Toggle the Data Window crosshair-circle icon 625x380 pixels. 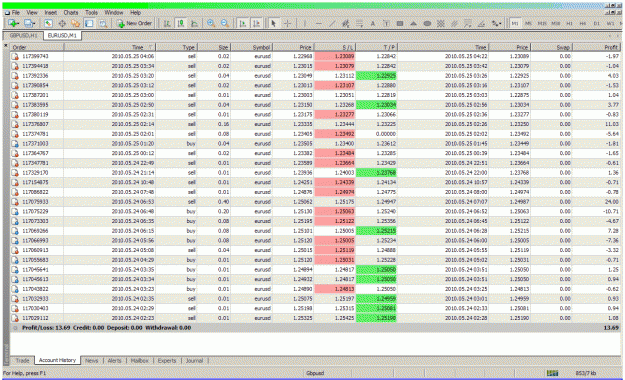pos(62,24)
